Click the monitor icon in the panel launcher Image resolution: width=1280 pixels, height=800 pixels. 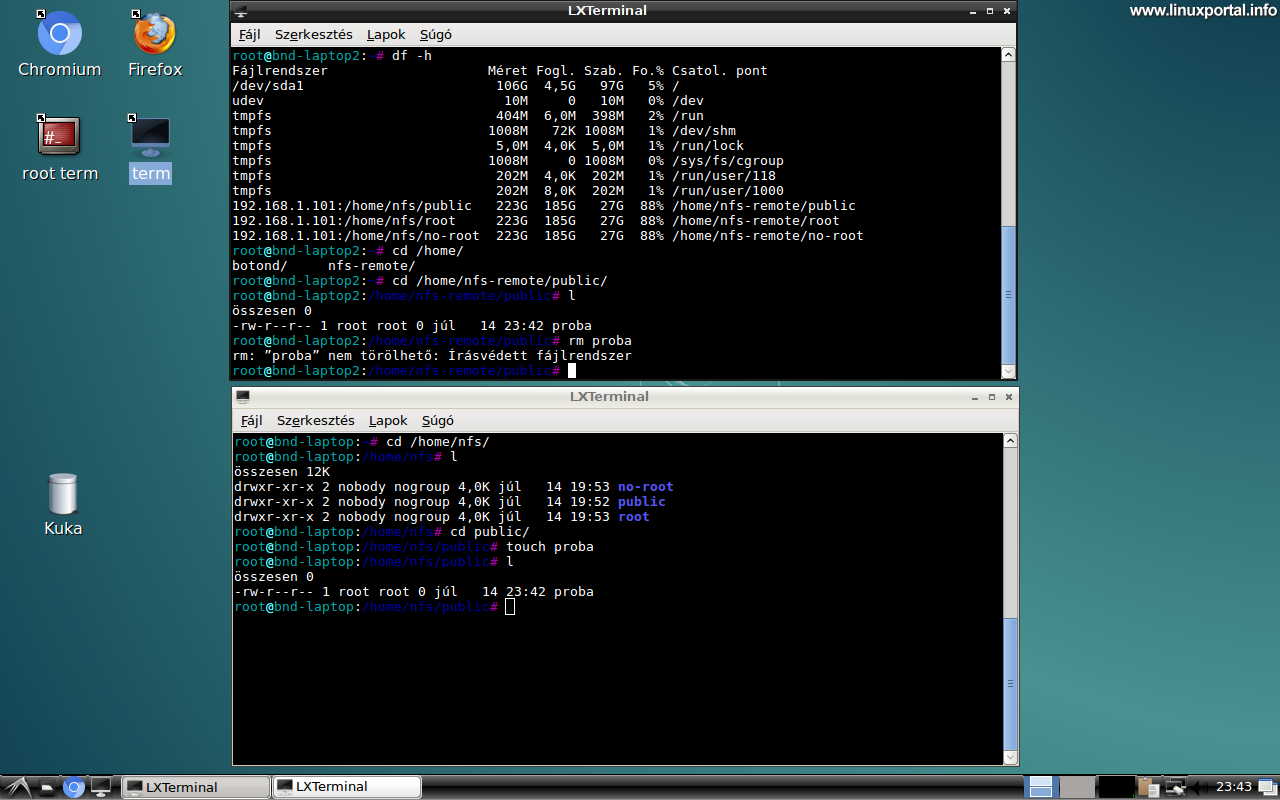101,787
